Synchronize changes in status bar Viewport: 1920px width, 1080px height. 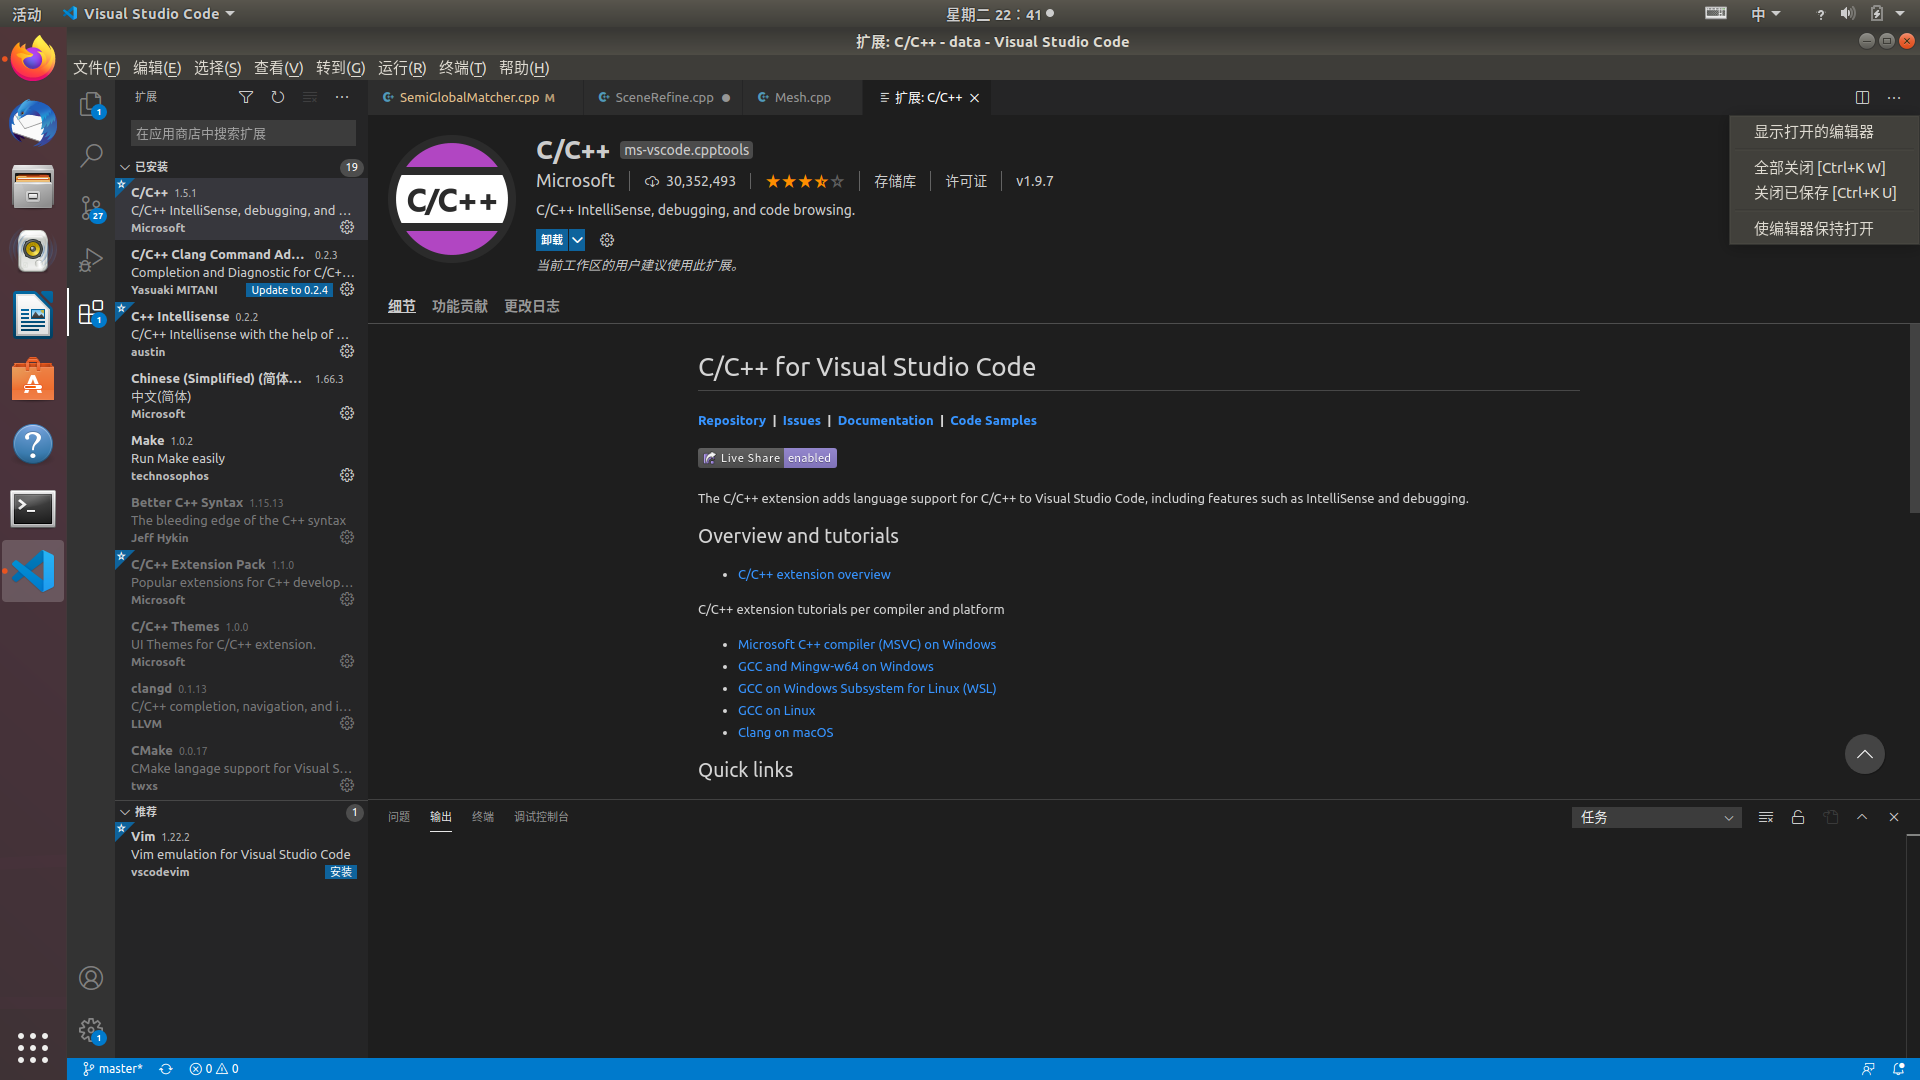click(x=166, y=1069)
